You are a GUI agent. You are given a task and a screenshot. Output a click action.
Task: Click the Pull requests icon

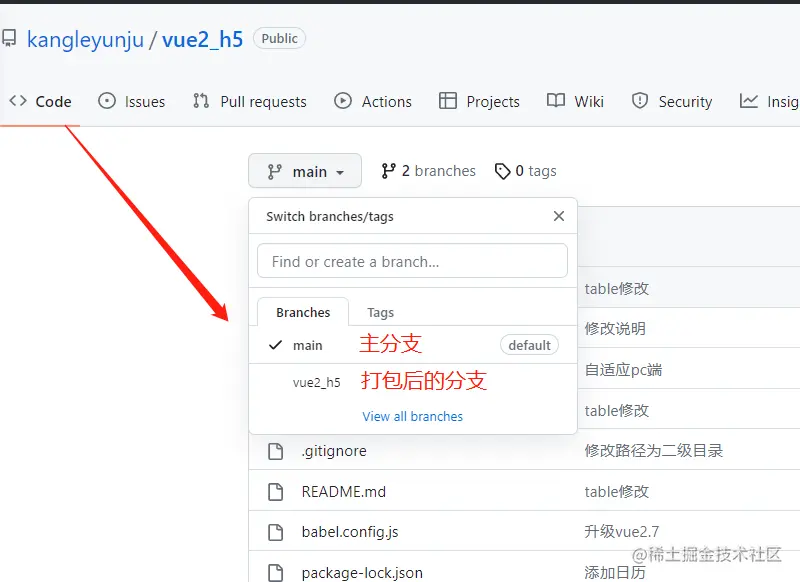[x=201, y=100]
